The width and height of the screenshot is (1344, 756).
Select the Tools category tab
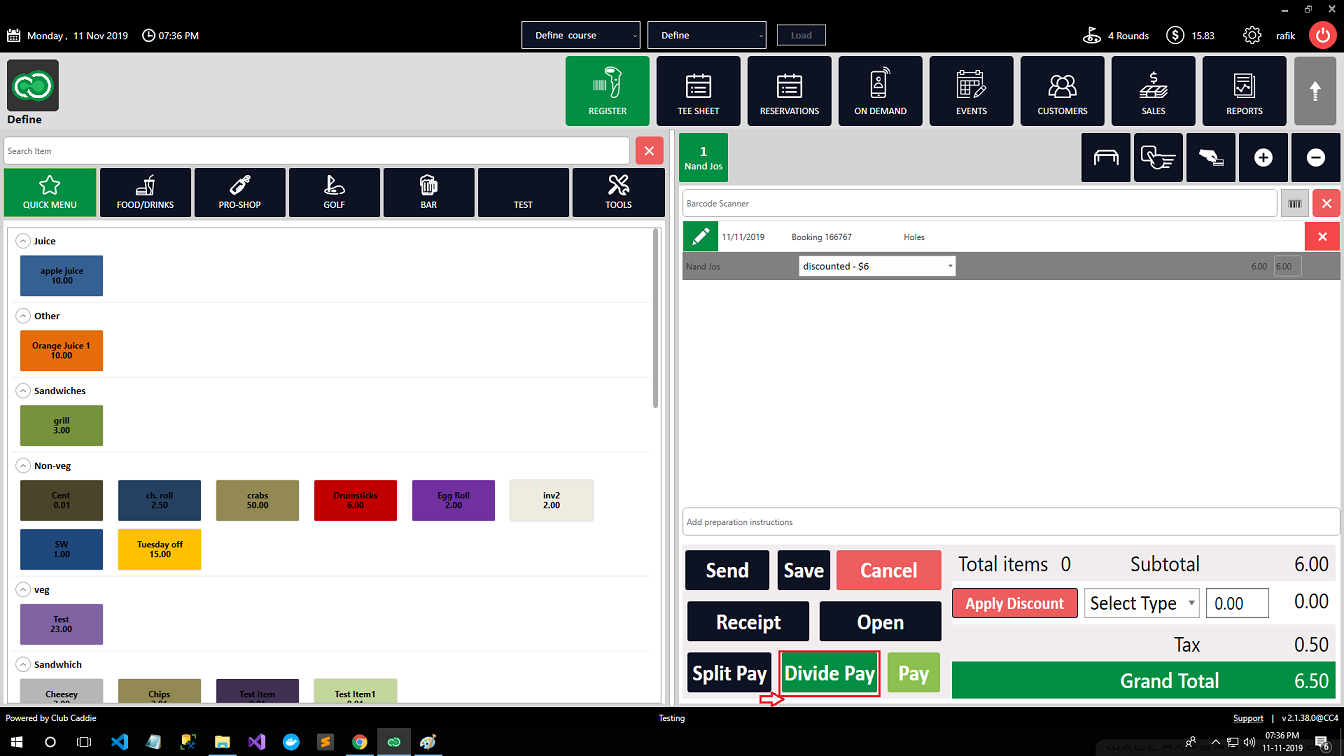(x=618, y=192)
